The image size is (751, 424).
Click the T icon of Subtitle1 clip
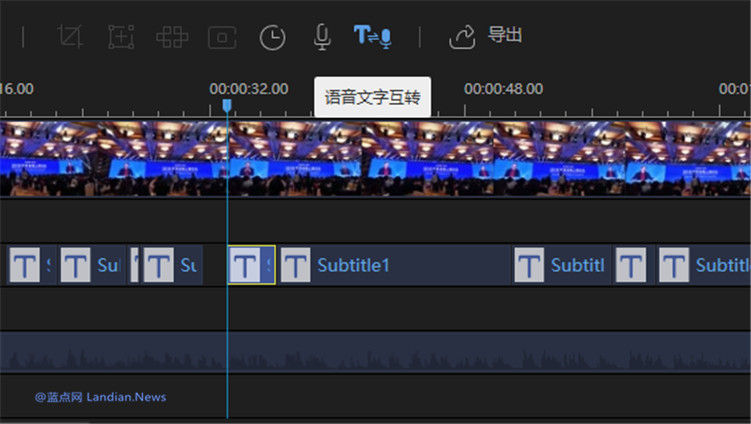(x=295, y=265)
